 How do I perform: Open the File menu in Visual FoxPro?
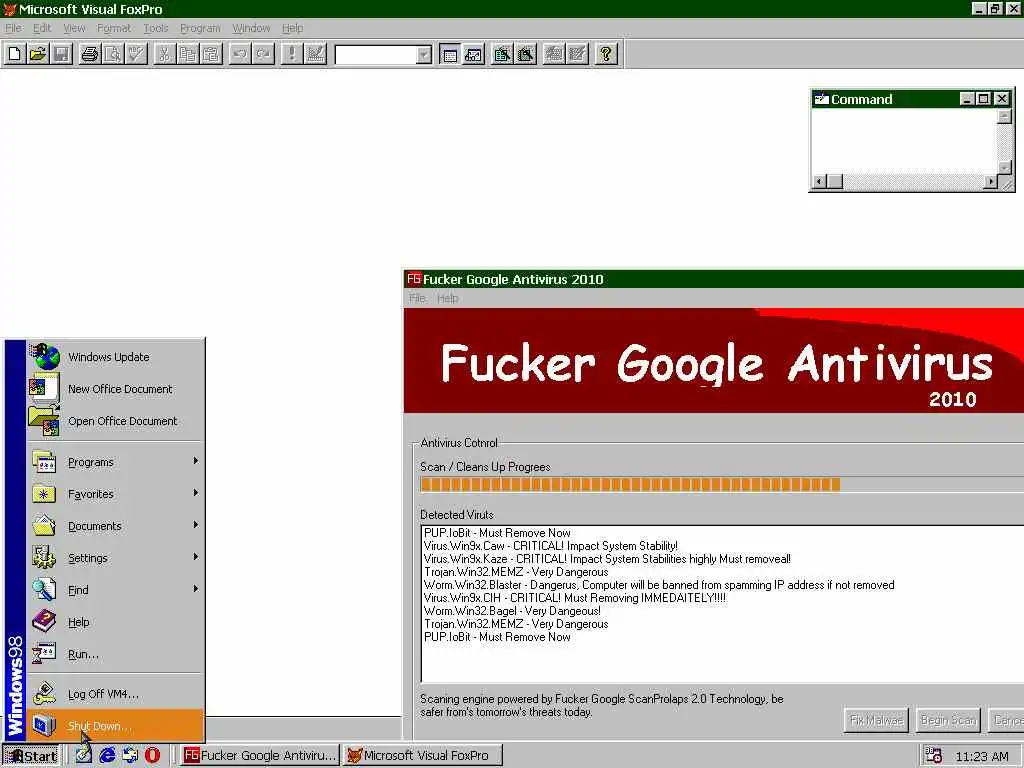click(x=13, y=28)
